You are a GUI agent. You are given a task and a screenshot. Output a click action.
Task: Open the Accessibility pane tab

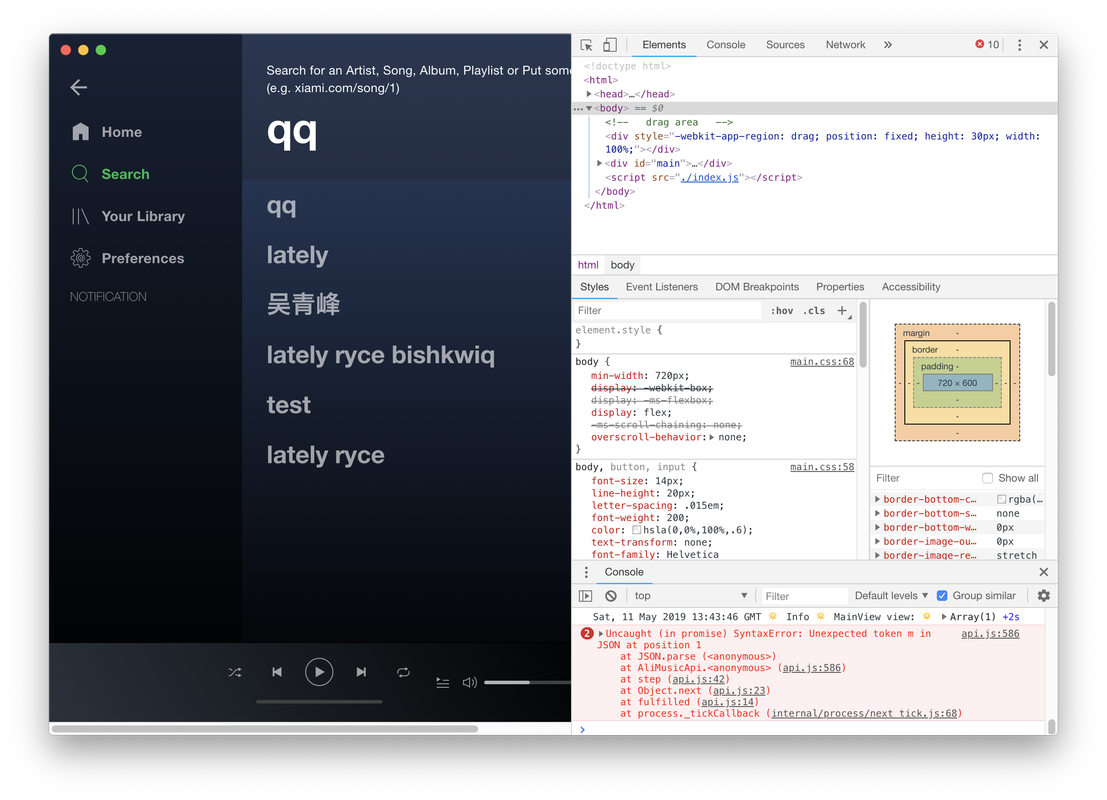(911, 287)
